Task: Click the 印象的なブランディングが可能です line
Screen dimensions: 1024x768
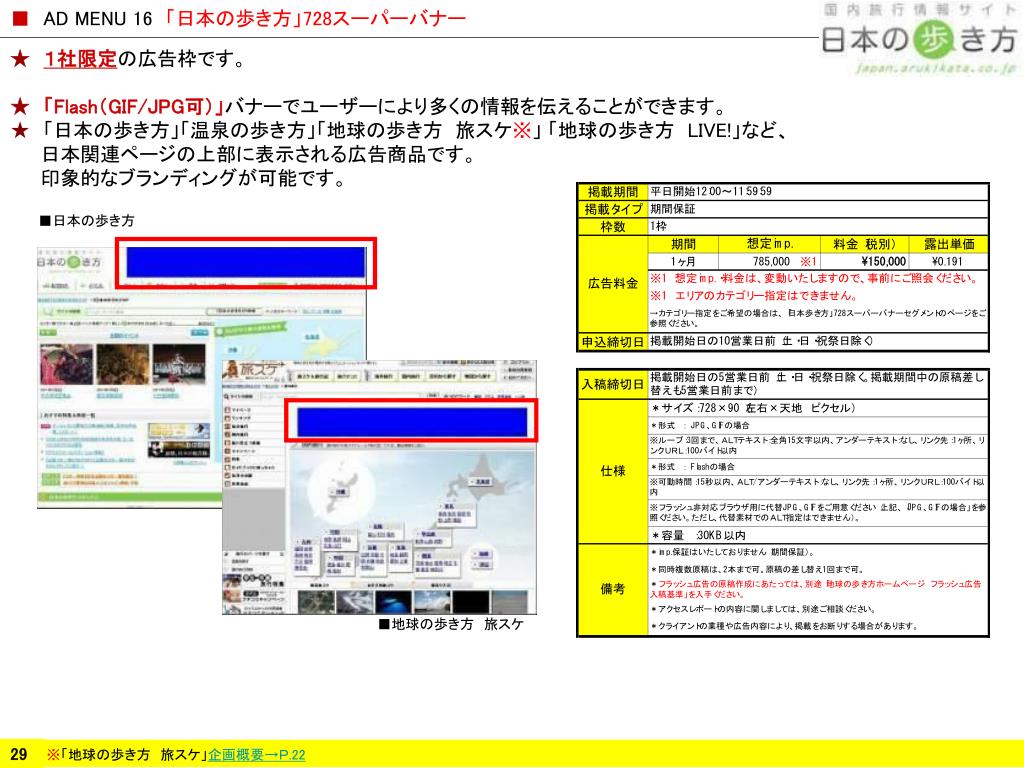Action: pyautogui.click(x=193, y=178)
